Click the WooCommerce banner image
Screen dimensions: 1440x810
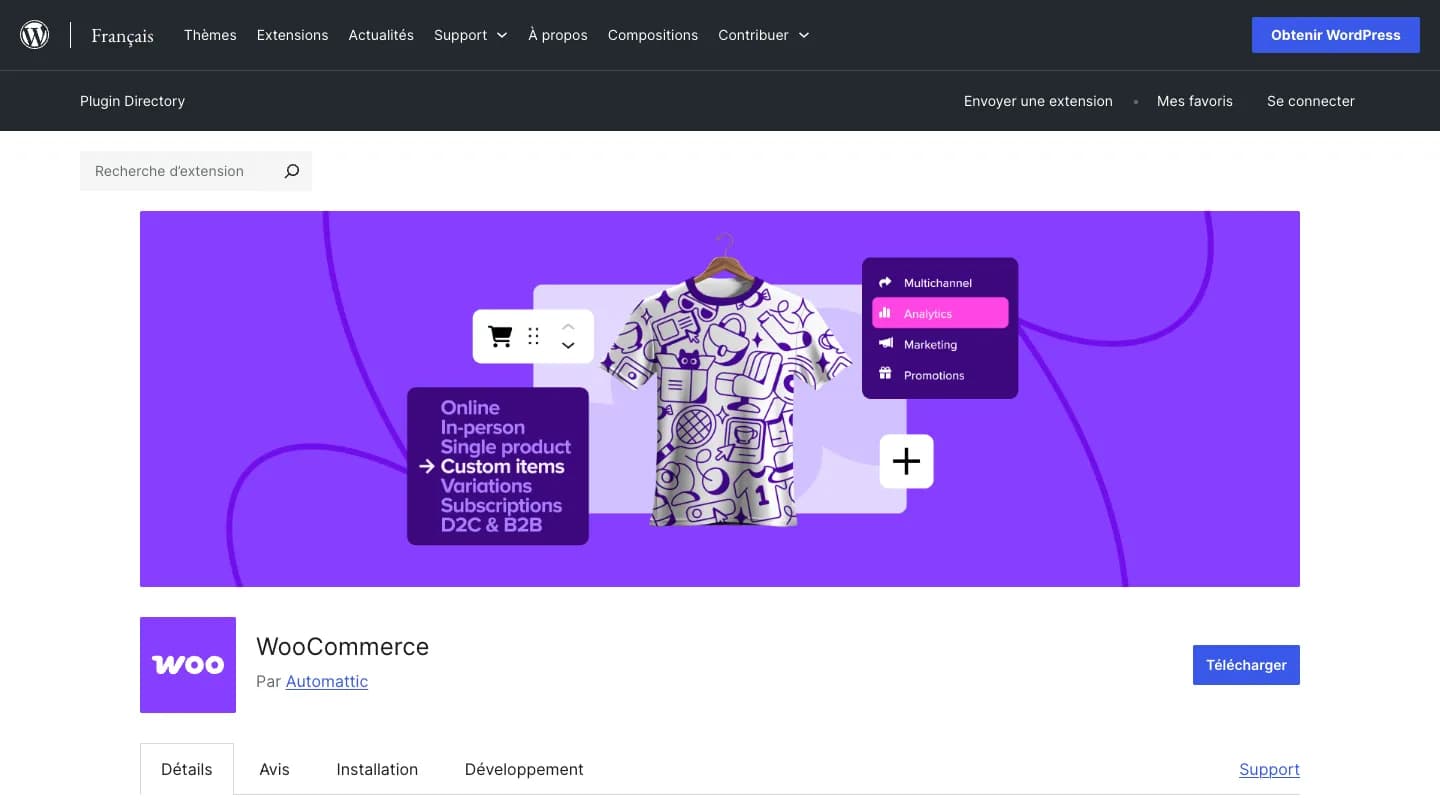(x=720, y=399)
